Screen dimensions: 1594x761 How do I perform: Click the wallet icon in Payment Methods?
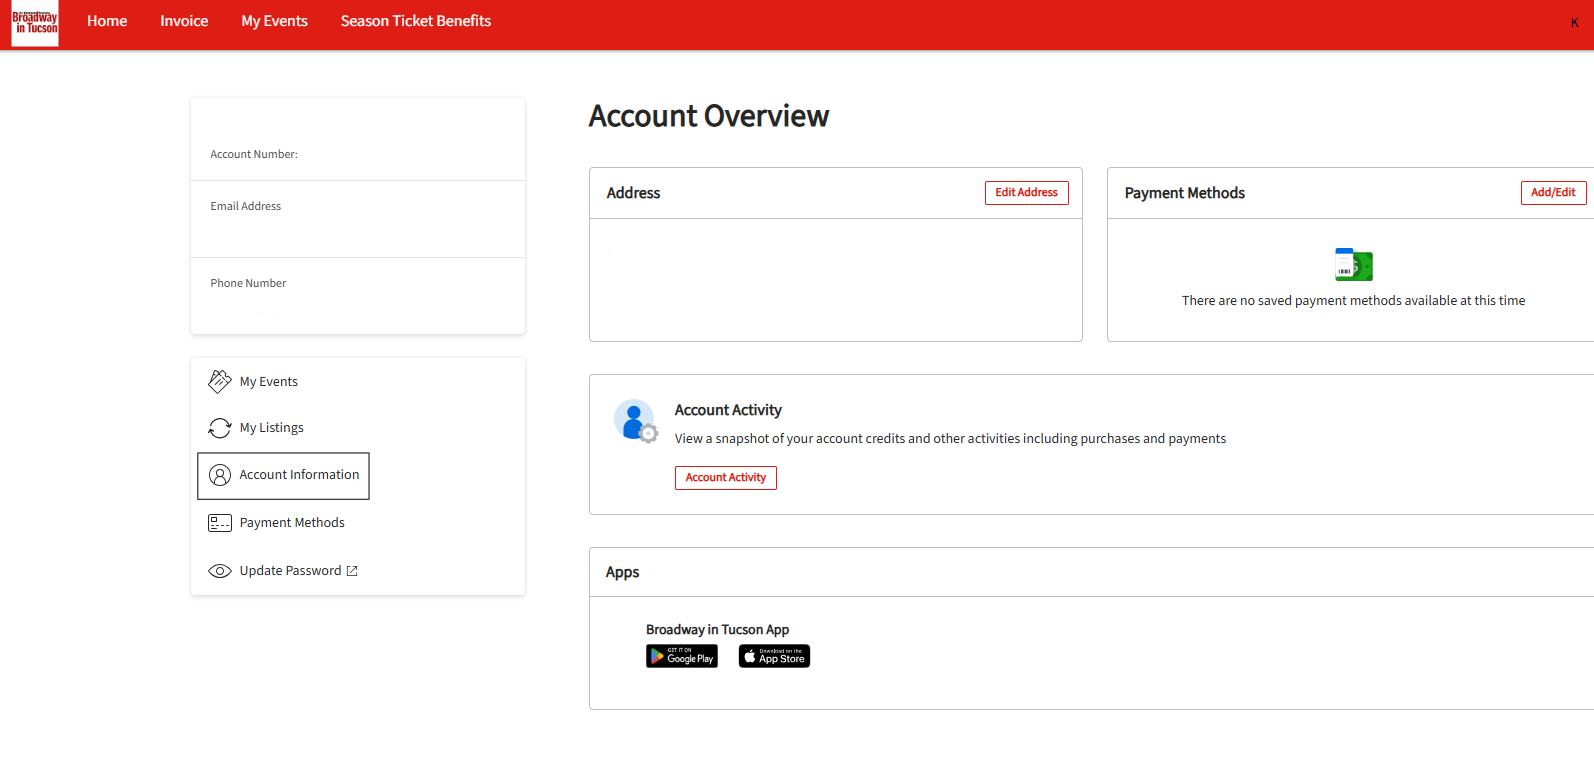pyautogui.click(x=1354, y=265)
